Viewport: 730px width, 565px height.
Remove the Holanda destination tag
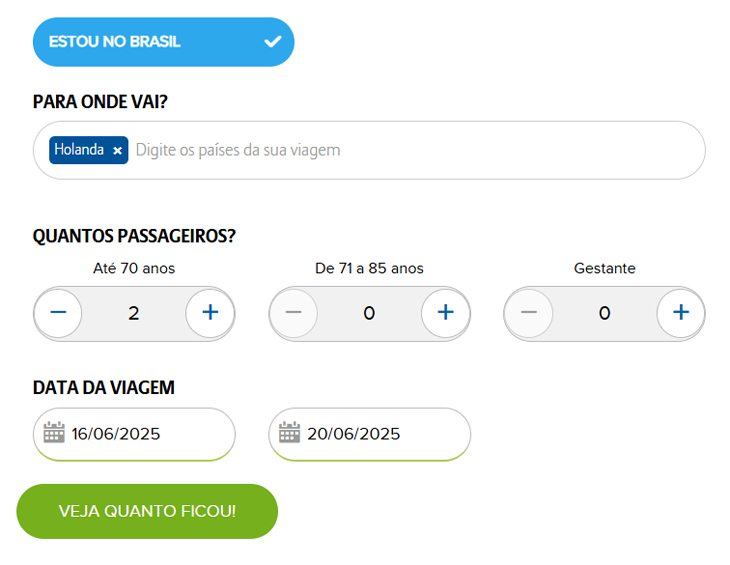click(117, 150)
